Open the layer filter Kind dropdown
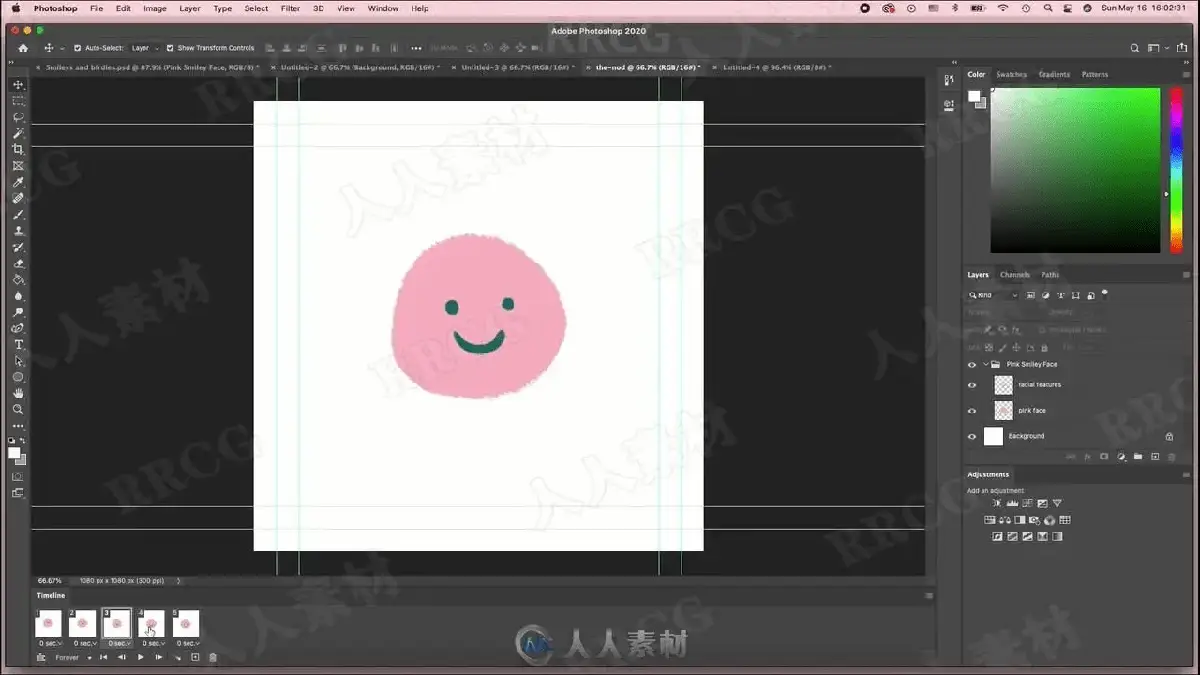1200x675 pixels. pos(993,296)
